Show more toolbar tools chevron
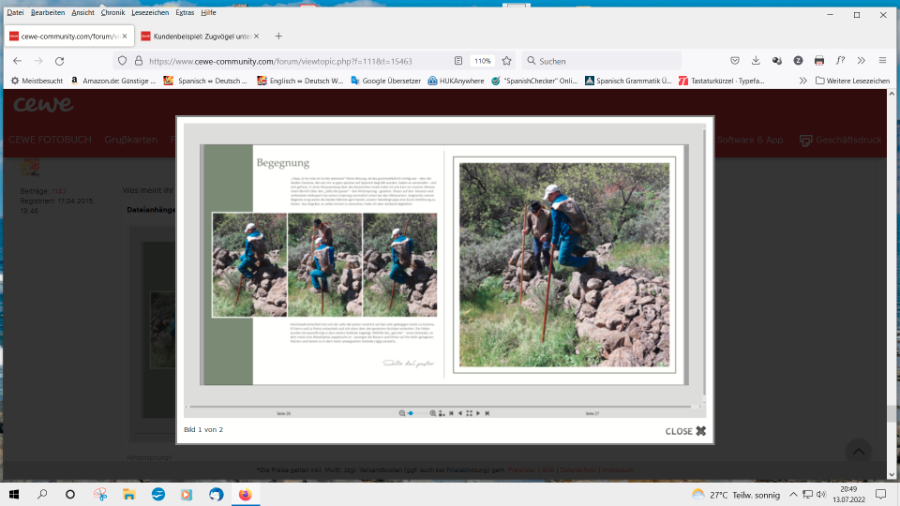Viewport: 900px width, 506px height. 862,61
